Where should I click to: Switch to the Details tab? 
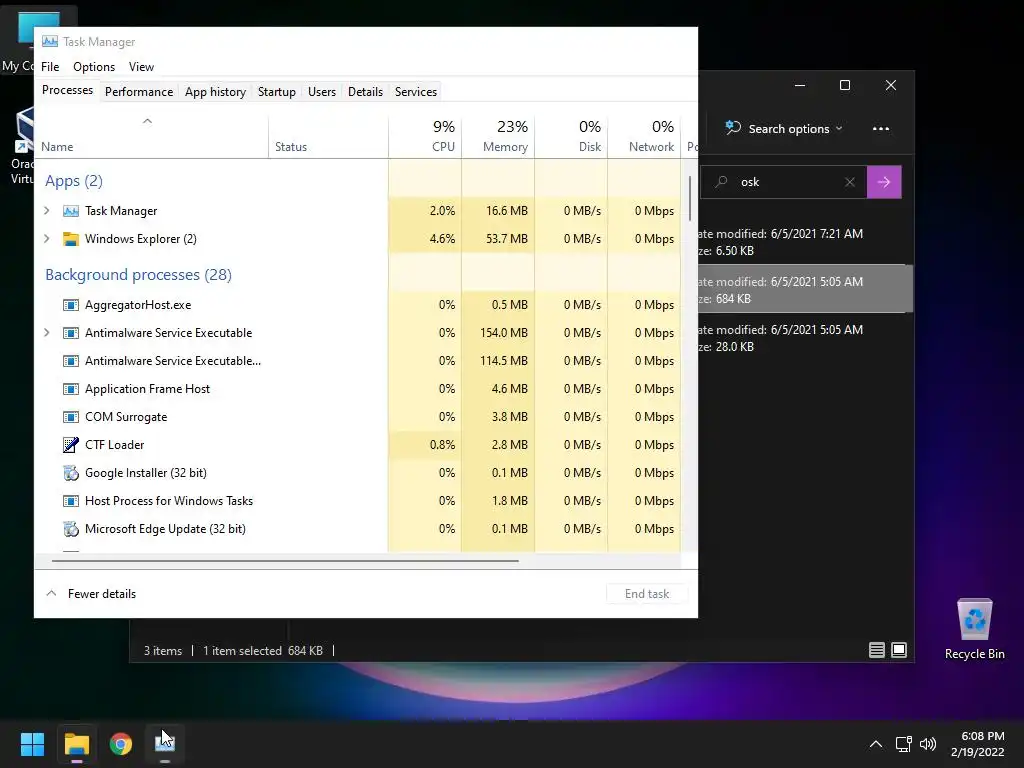tap(365, 92)
